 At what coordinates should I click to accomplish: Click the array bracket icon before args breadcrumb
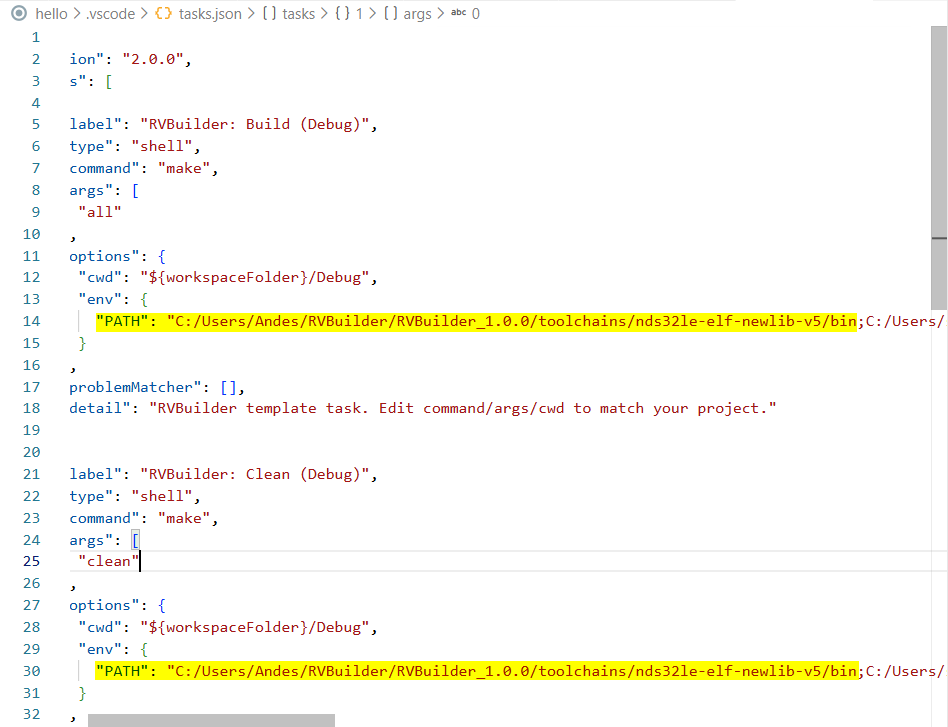click(x=390, y=14)
